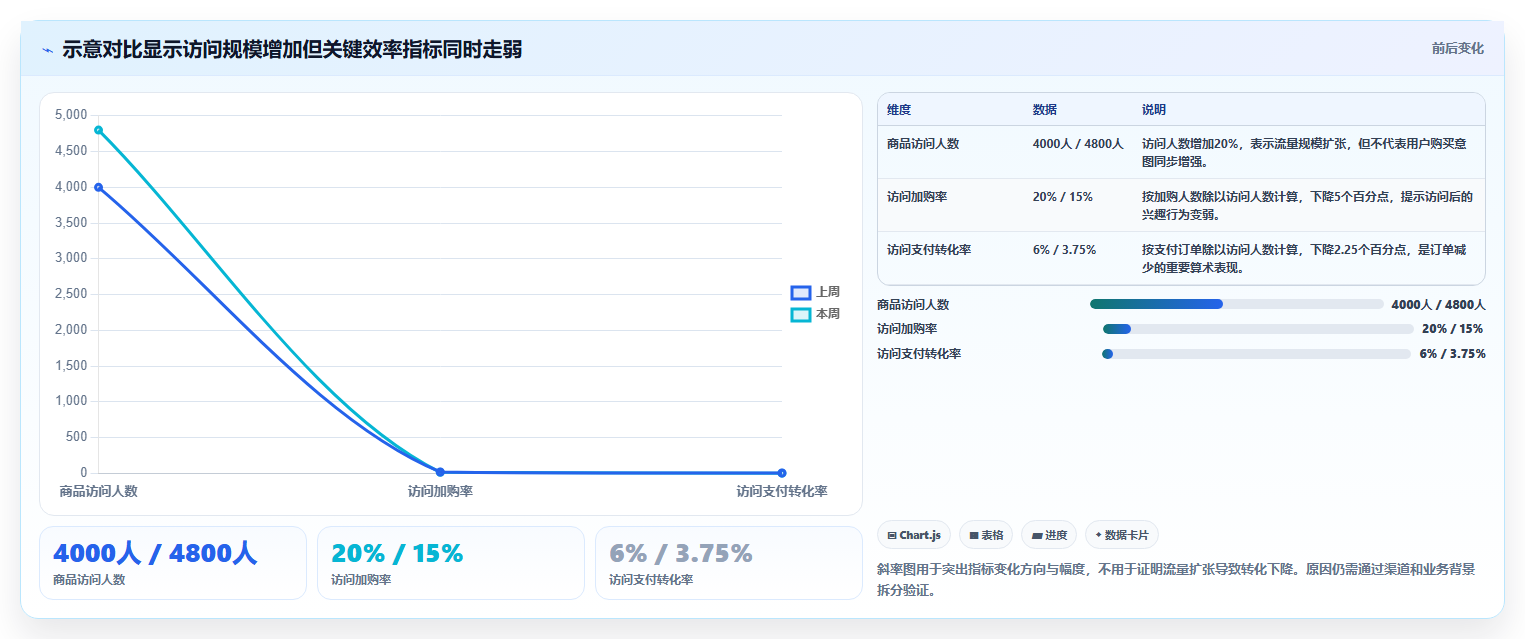Click the 20% / 15% value after the progress bar
Image resolution: width=1525 pixels, height=639 pixels.
pos(1452,329)
